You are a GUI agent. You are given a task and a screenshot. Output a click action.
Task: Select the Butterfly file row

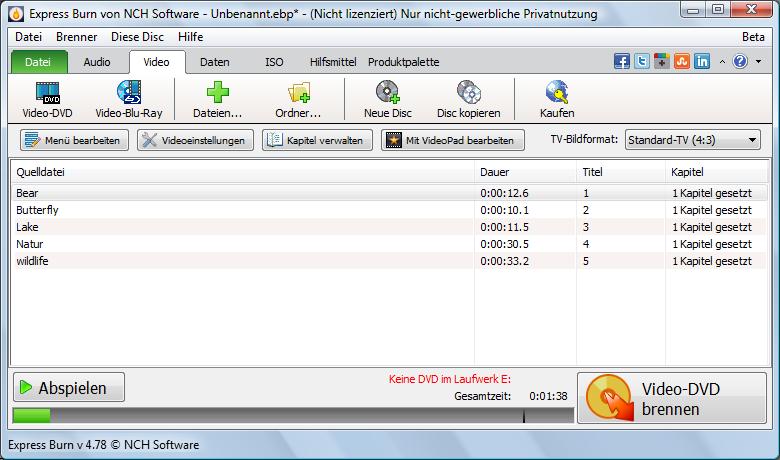point(389,210)
